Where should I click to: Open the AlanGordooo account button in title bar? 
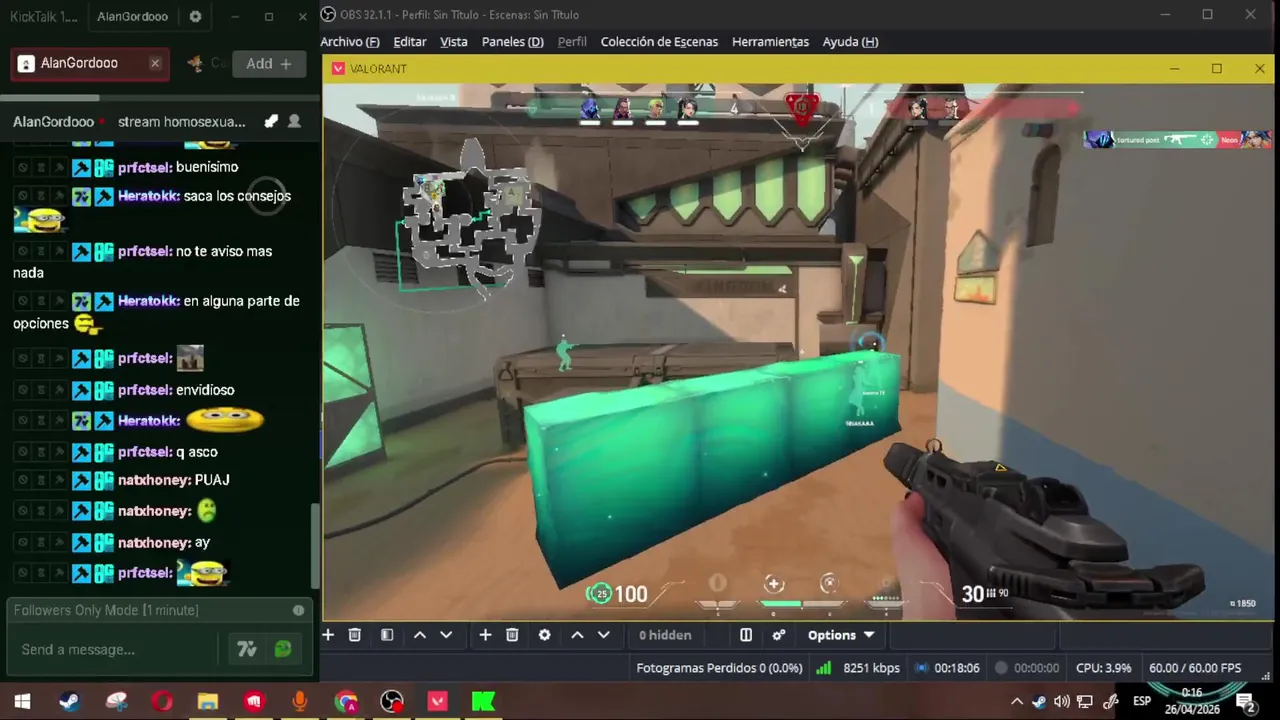click(x=132, y=17)
